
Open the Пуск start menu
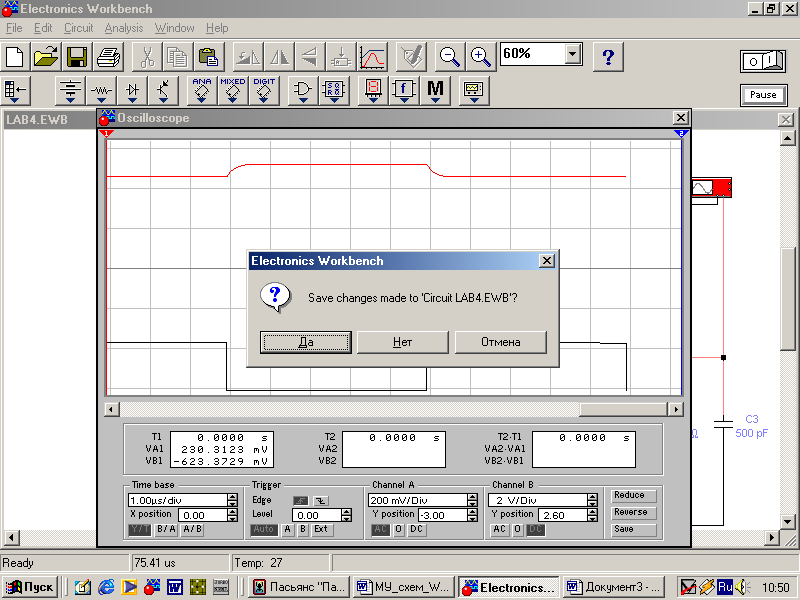click(x=30, y=588)
